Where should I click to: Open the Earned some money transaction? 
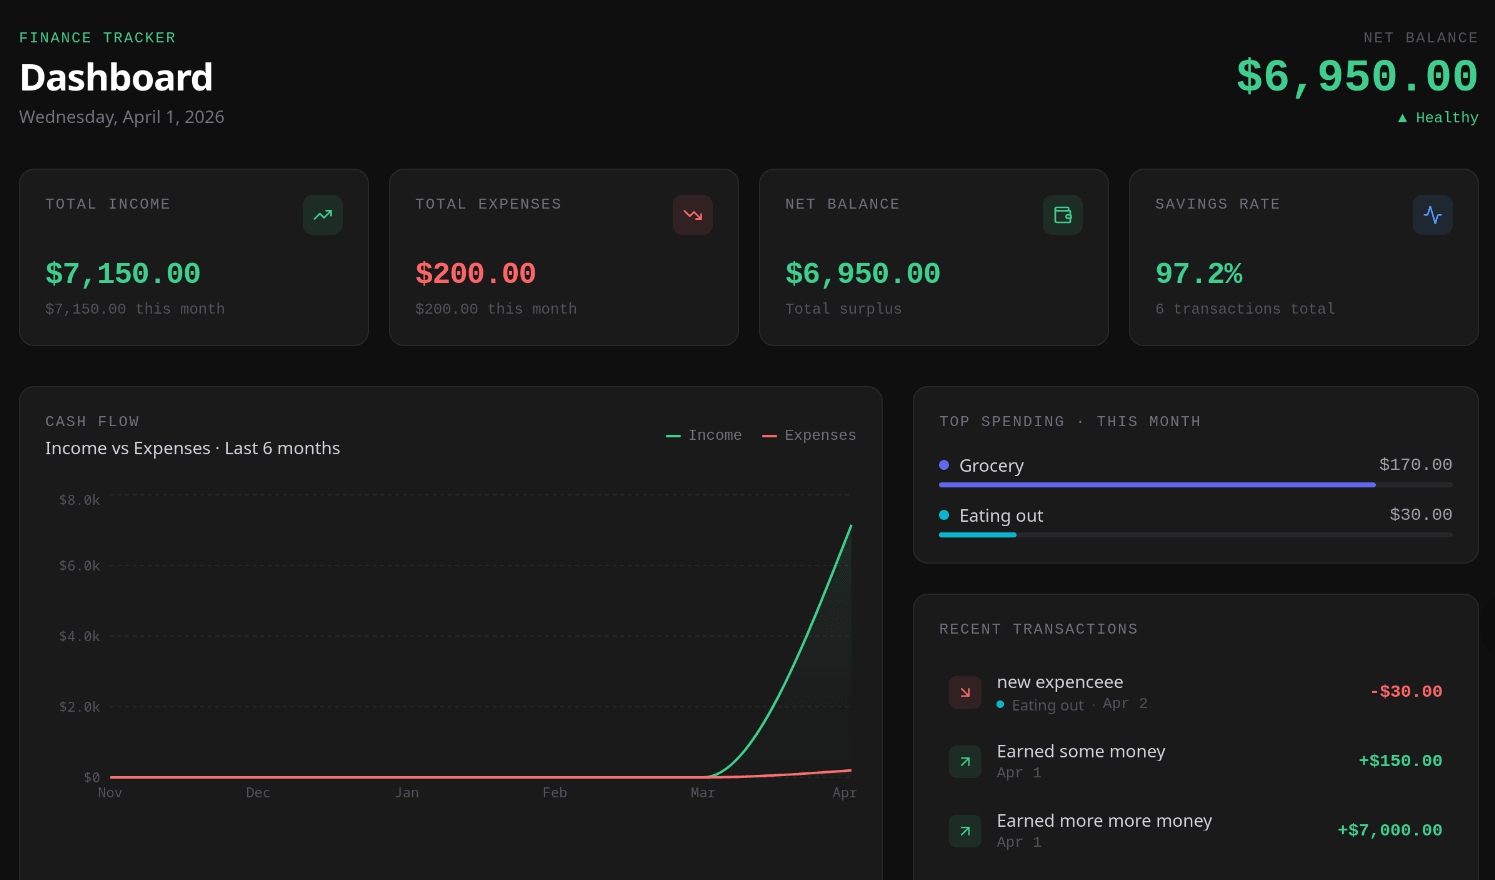tap(1080, 752)
